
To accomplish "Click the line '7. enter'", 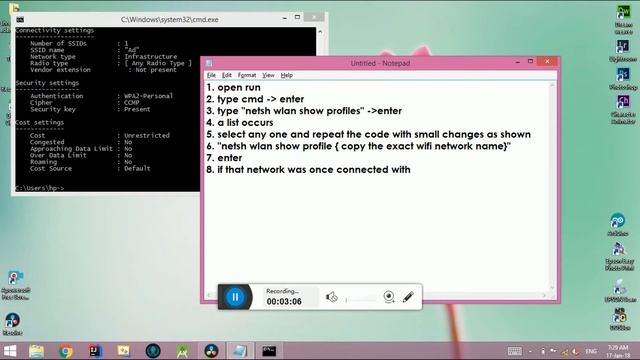I will 224,158.
